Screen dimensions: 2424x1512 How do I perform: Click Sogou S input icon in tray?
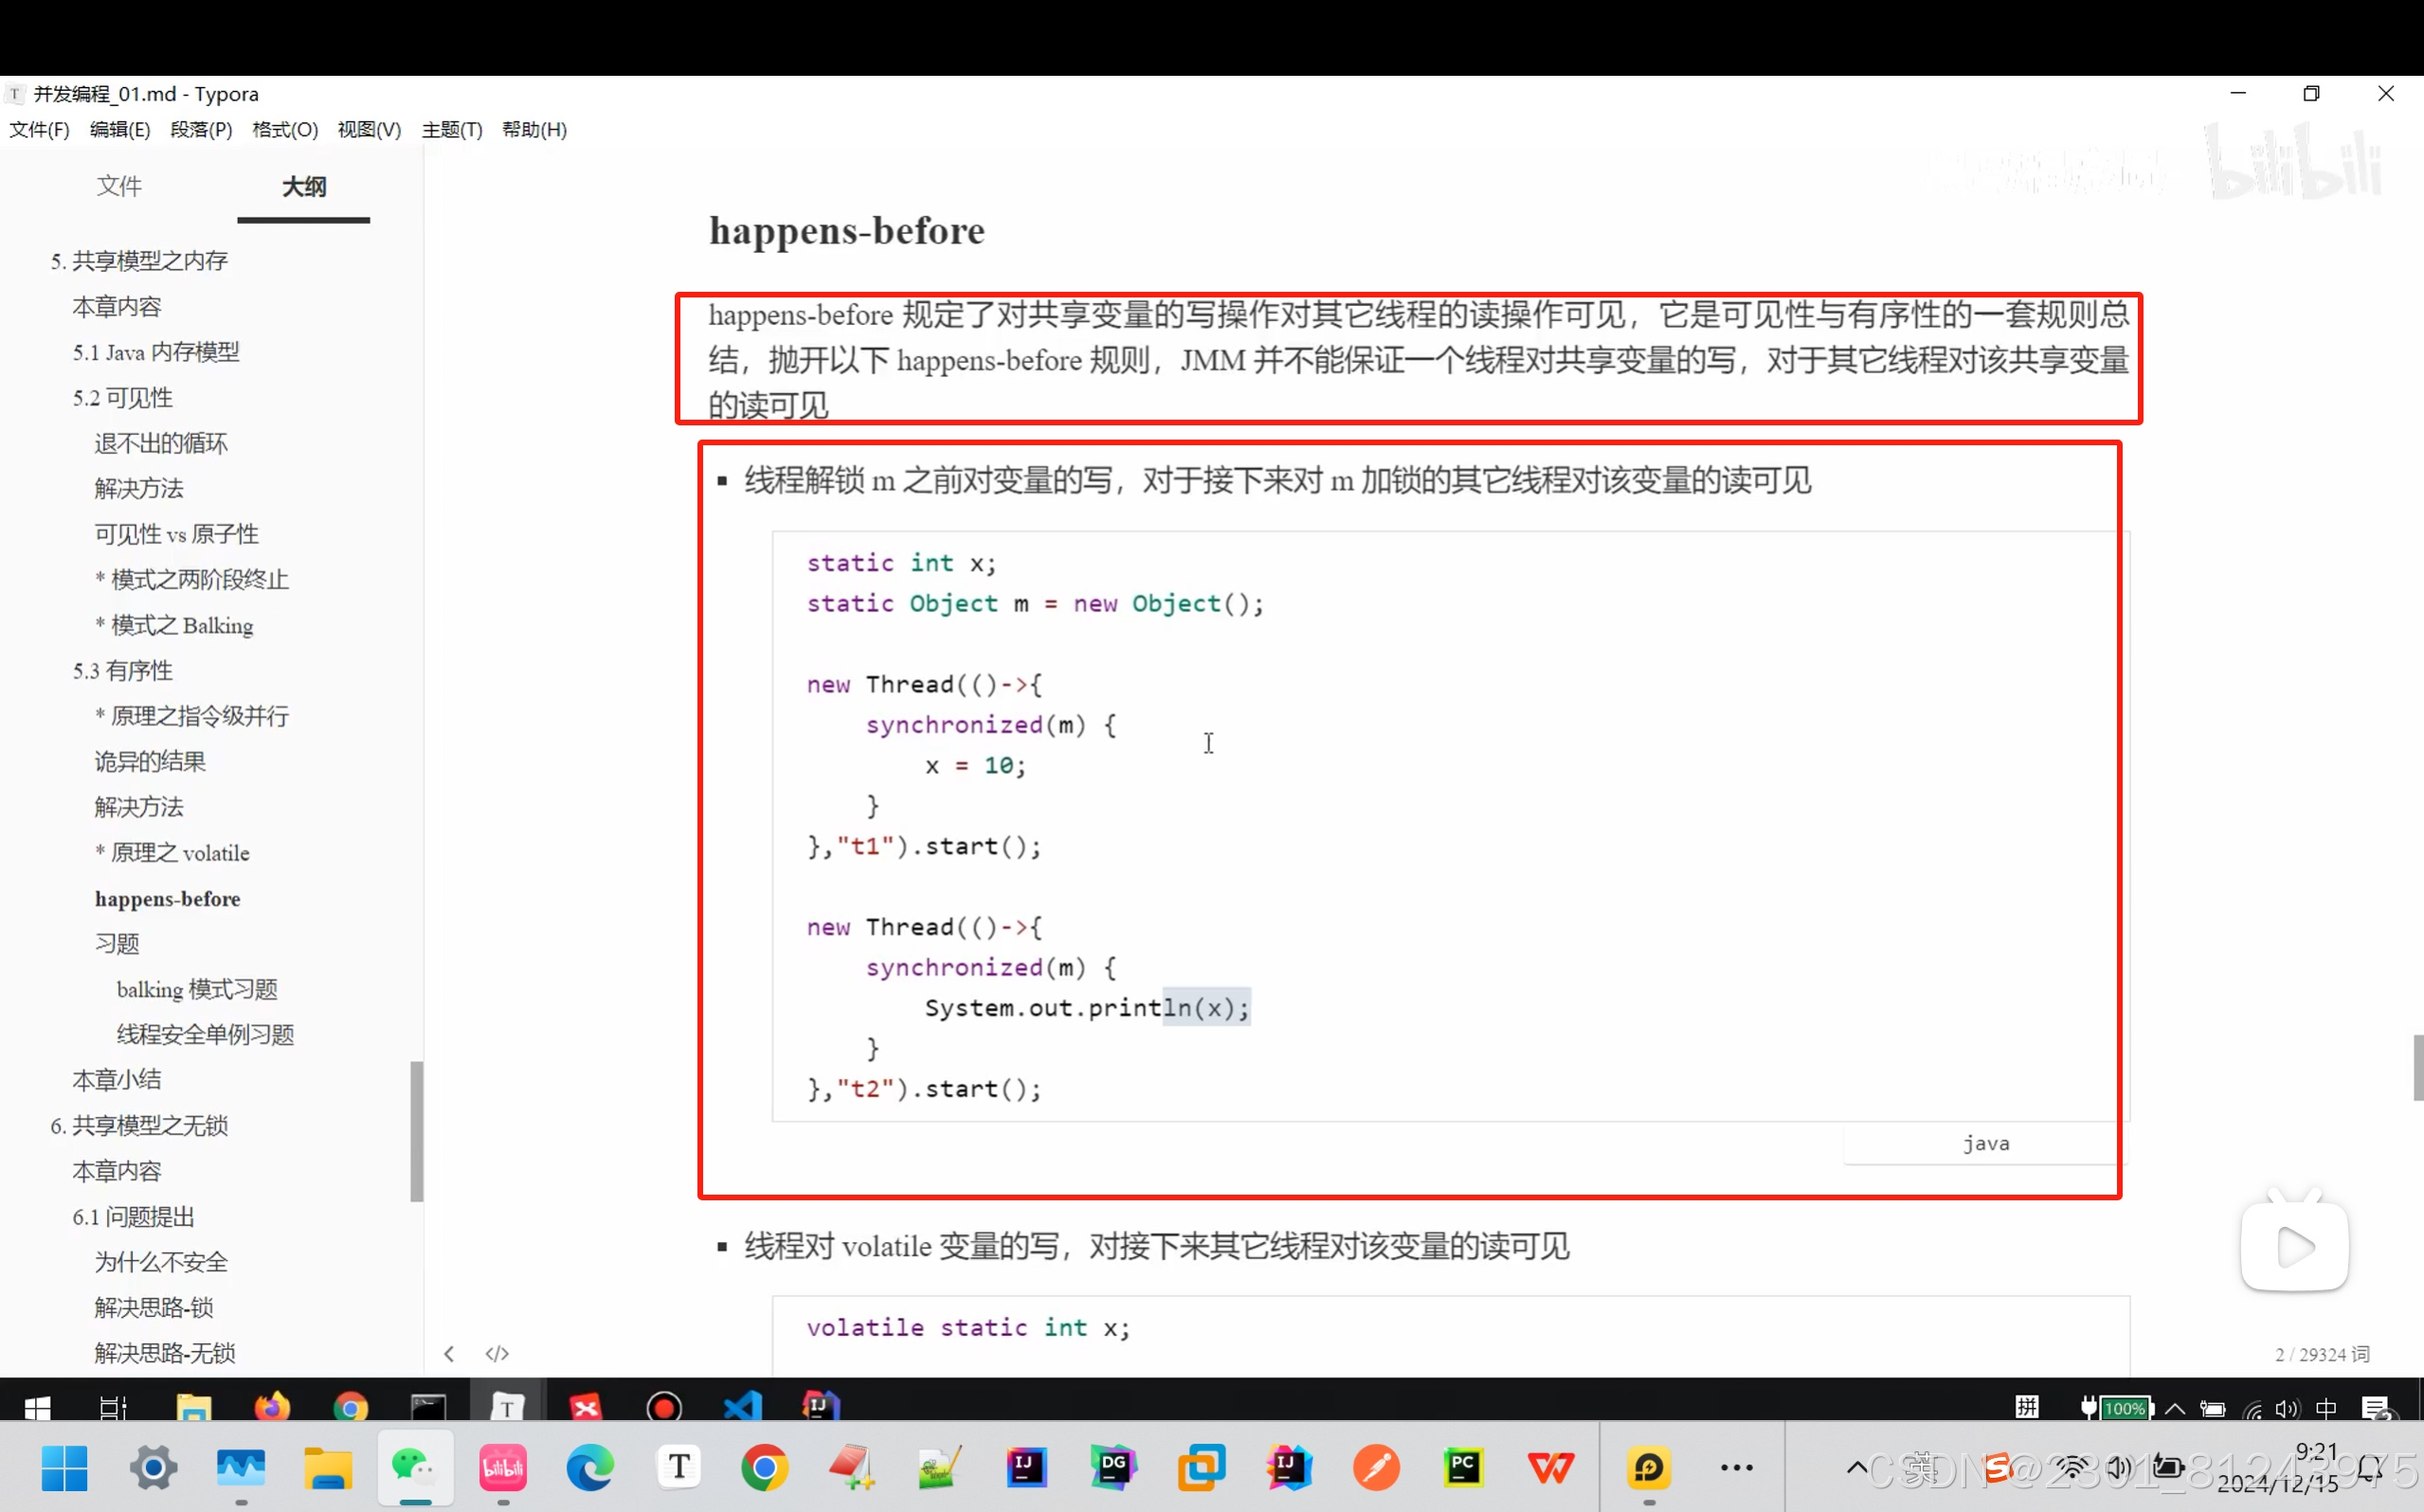[x=1997, y=1467]
